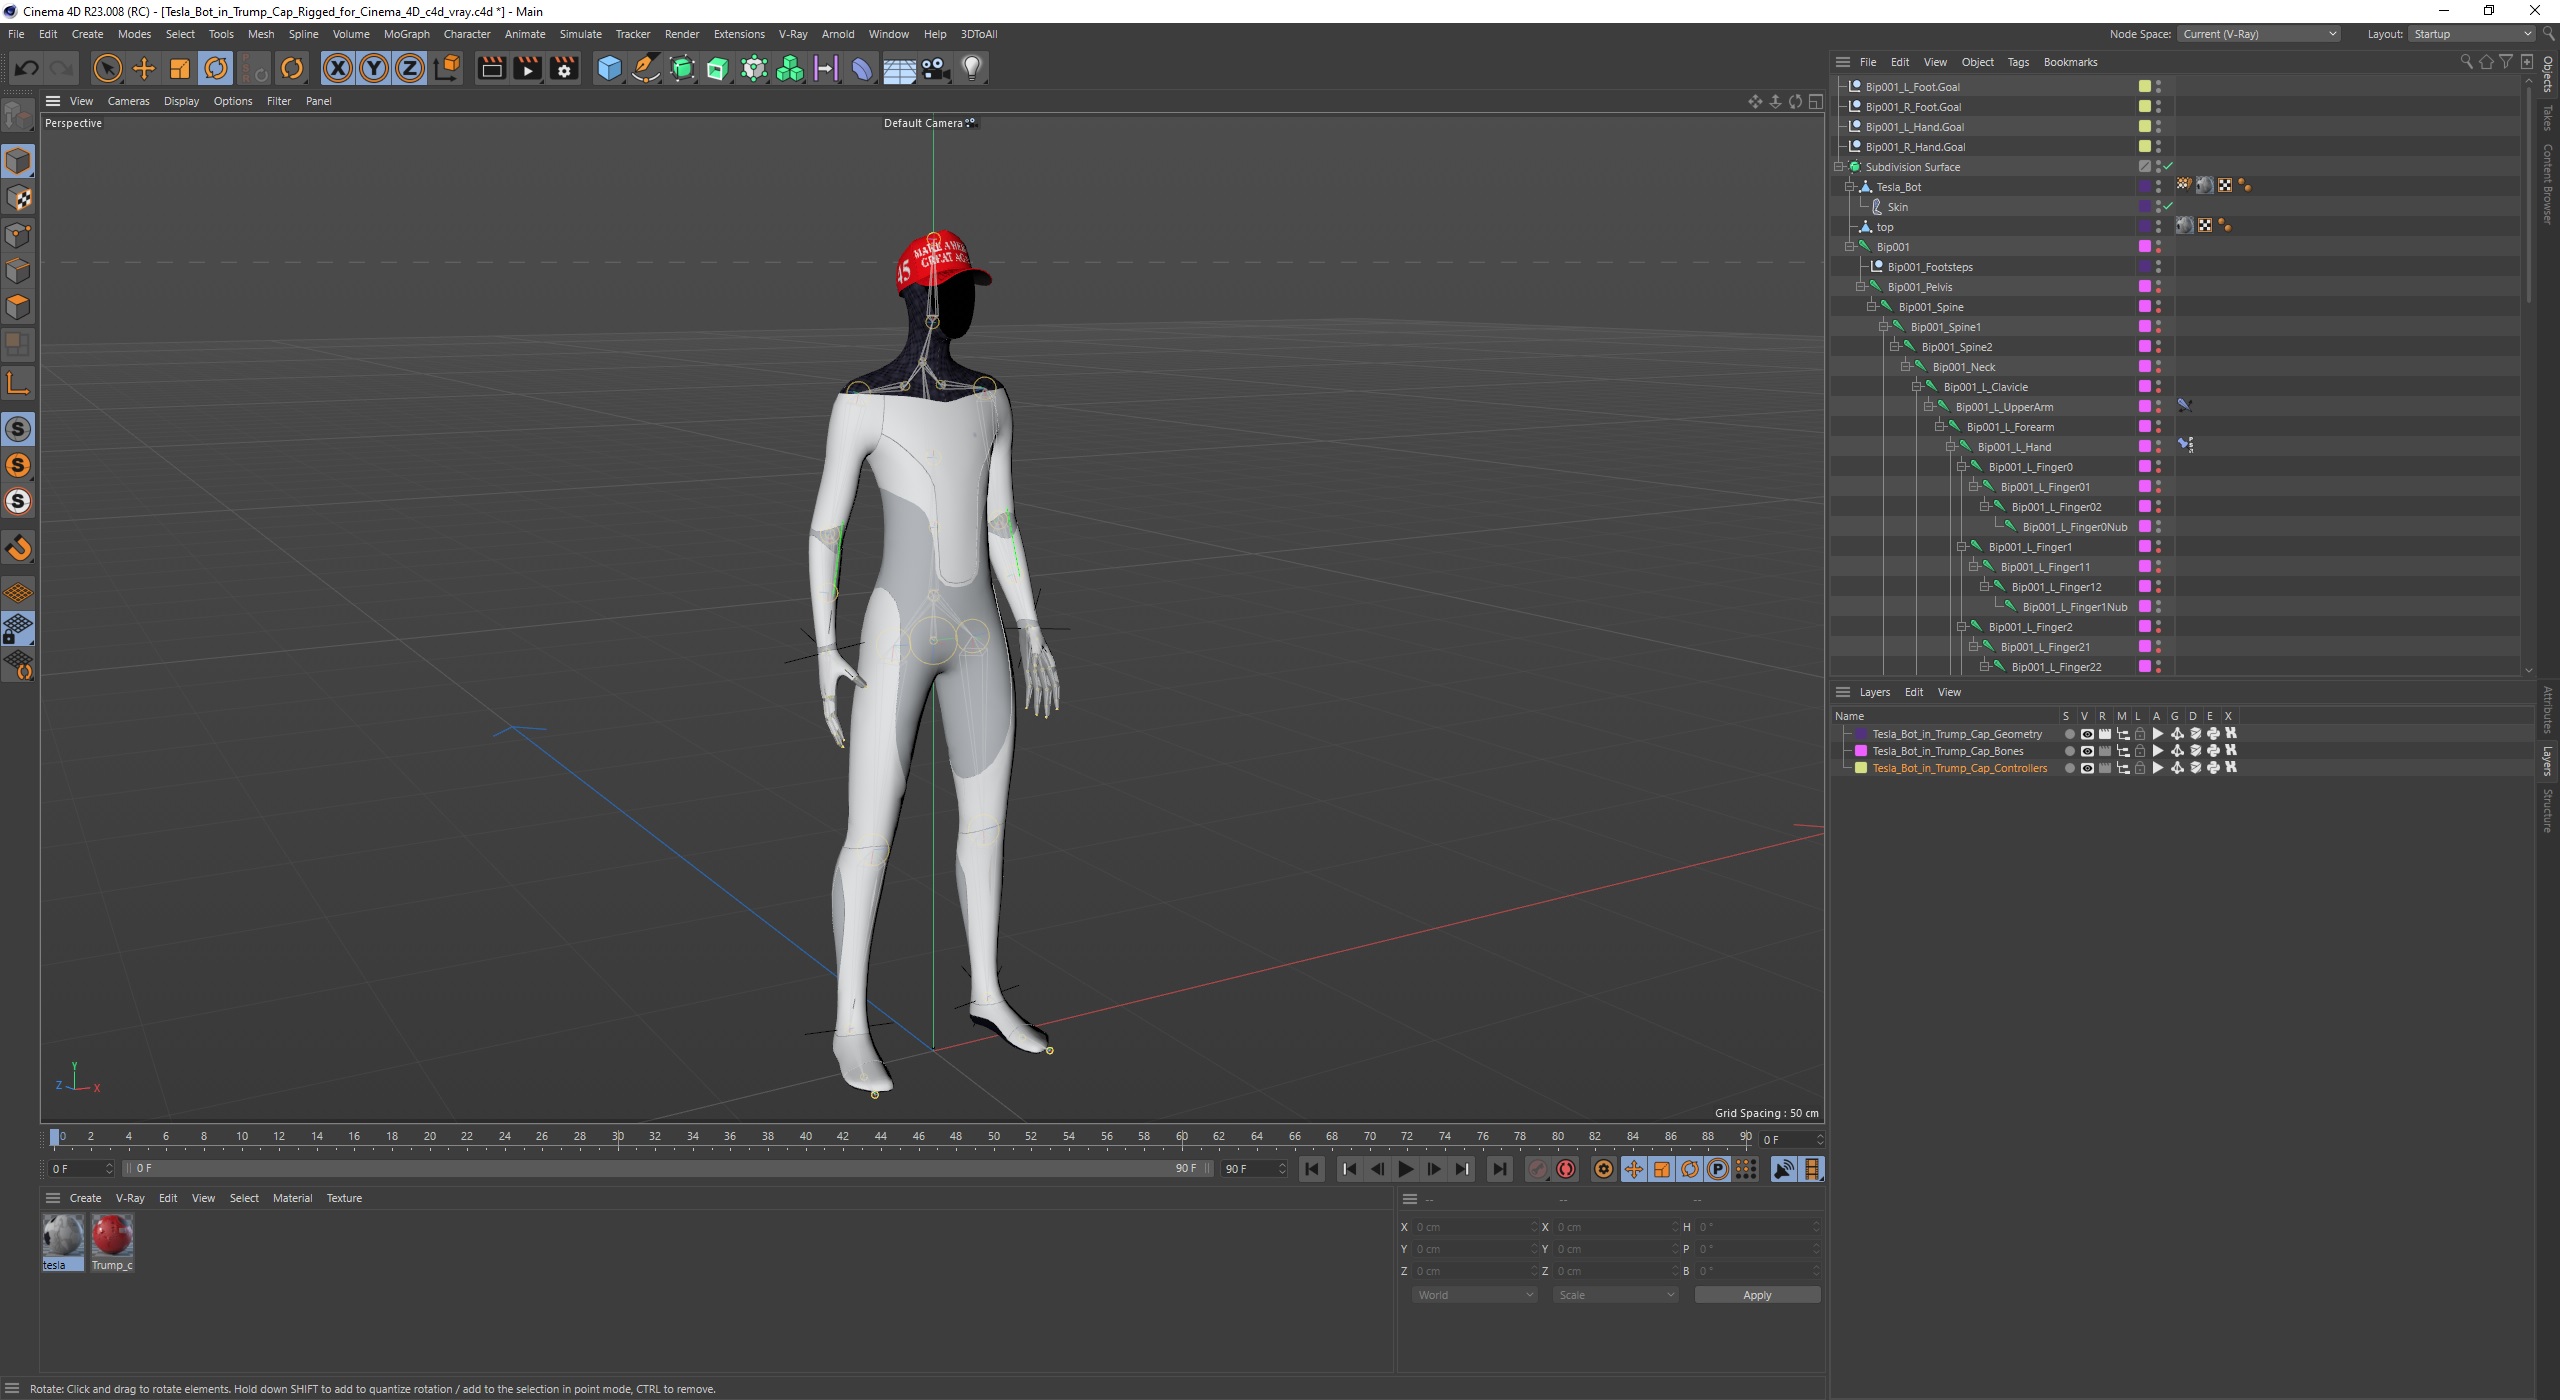Screen dimensions: 2560x1400
Task: Switch to Texture mode icon
Action: coord(18,198)
